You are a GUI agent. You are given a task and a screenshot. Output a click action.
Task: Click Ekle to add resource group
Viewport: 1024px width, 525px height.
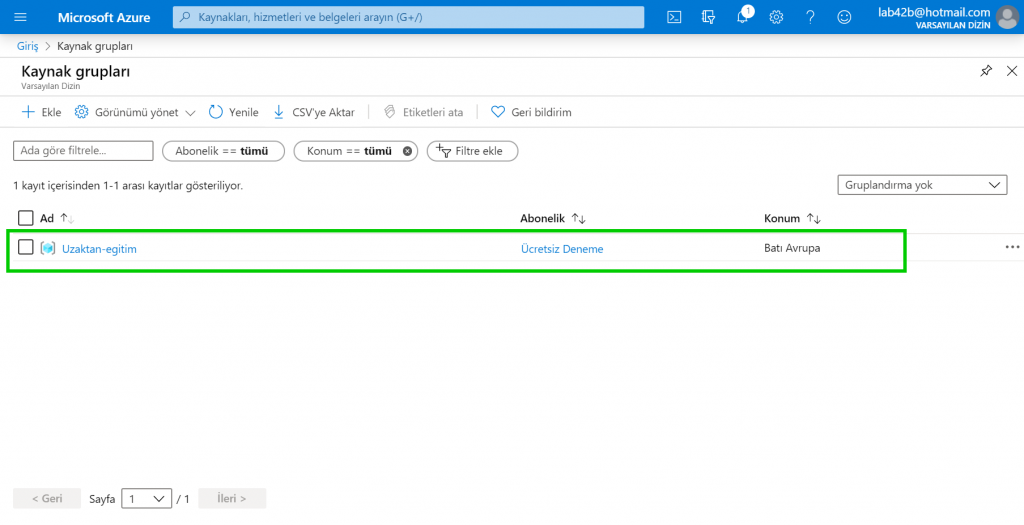point(41,112)
